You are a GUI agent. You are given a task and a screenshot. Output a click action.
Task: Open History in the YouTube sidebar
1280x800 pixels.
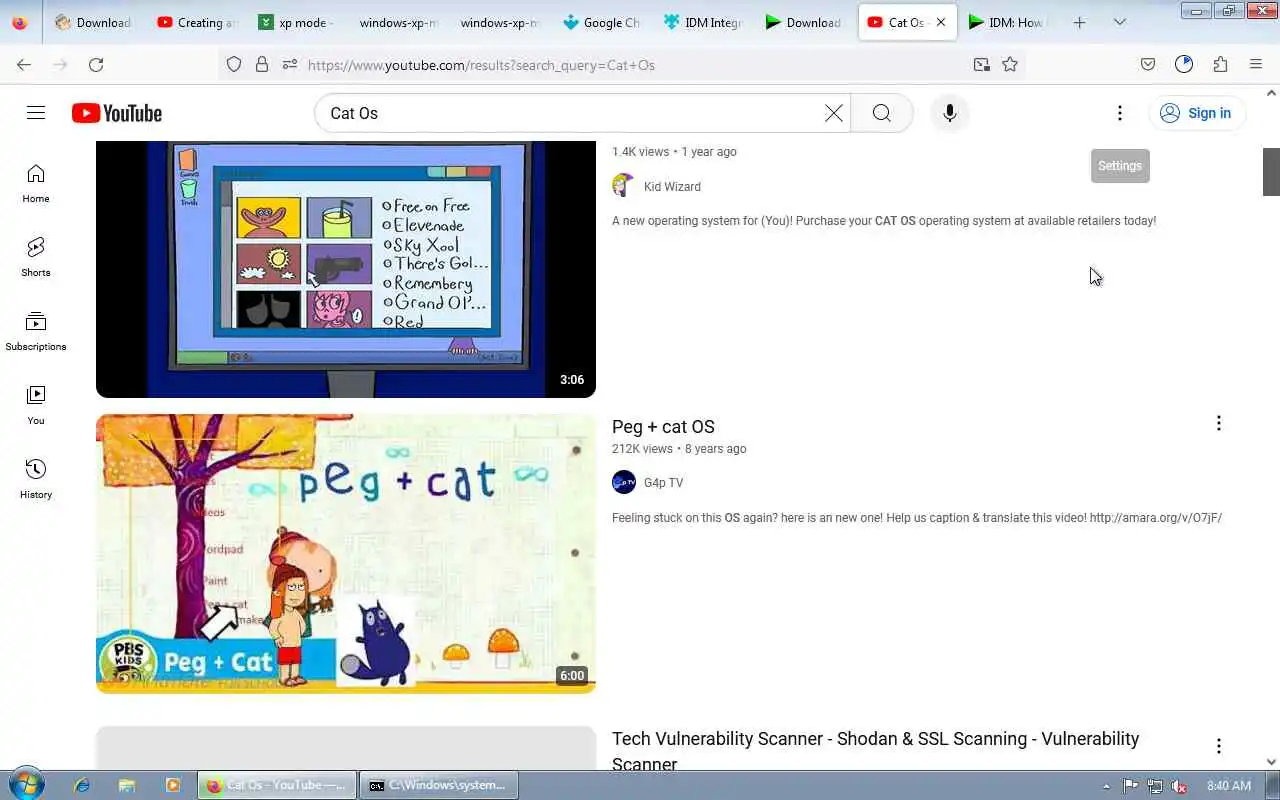[36, 480]
